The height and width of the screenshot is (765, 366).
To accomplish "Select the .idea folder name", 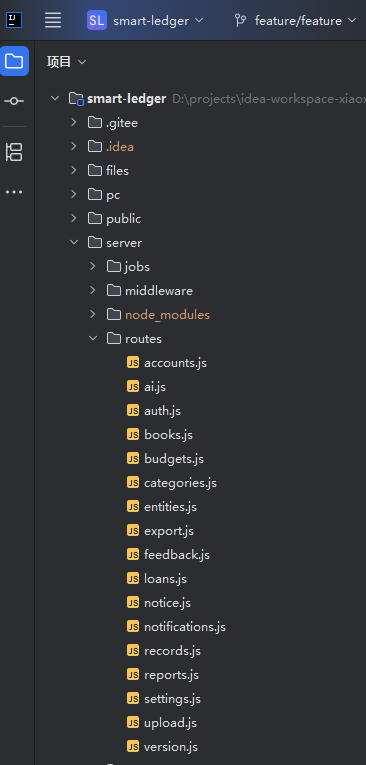I will (x=120, y=147).
